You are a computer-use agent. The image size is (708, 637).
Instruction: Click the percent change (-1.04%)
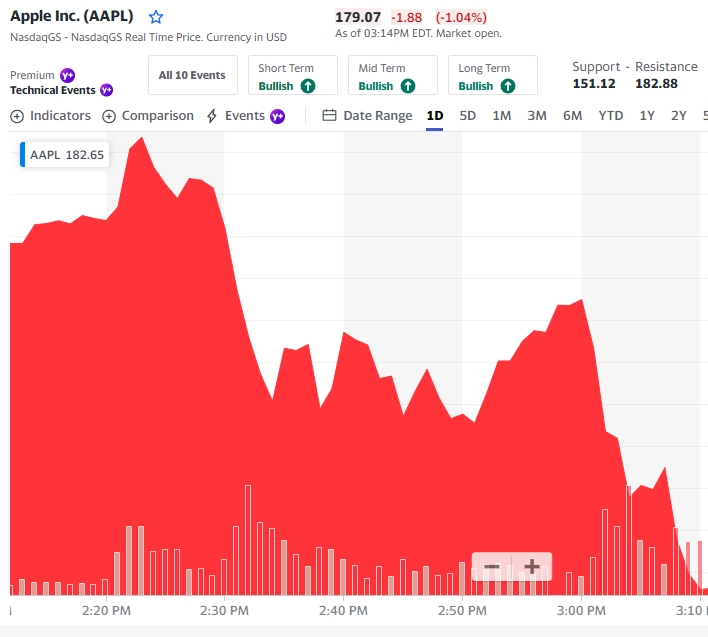tap(461, 18)
